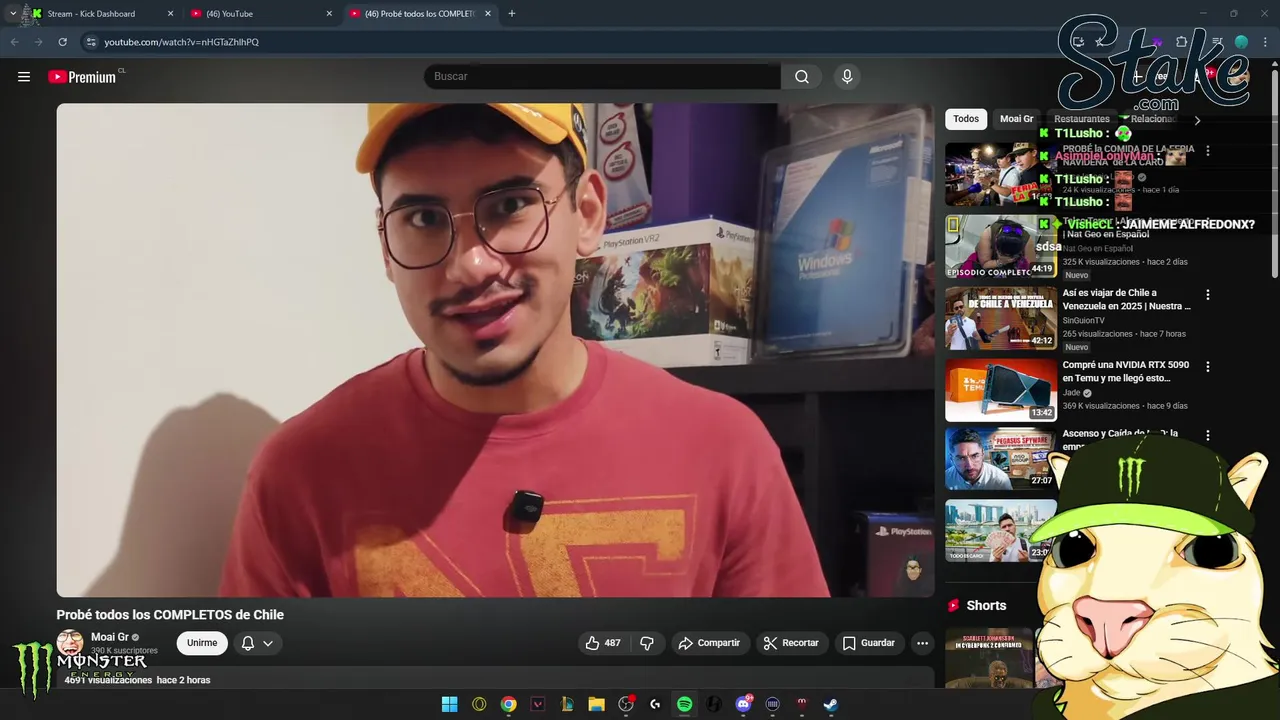
Task: Save video with Guardar button
Action: point(868,643)
